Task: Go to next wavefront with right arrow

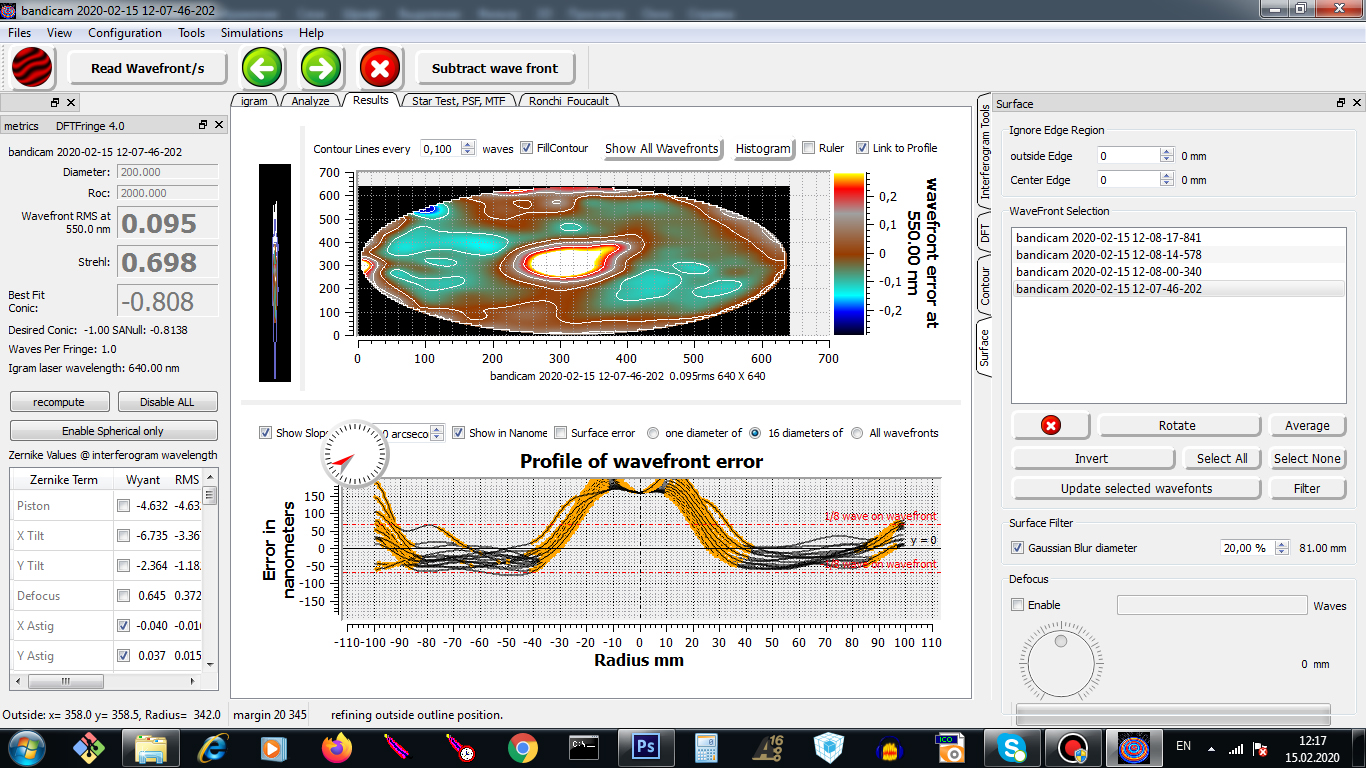Action: [322, 69]
